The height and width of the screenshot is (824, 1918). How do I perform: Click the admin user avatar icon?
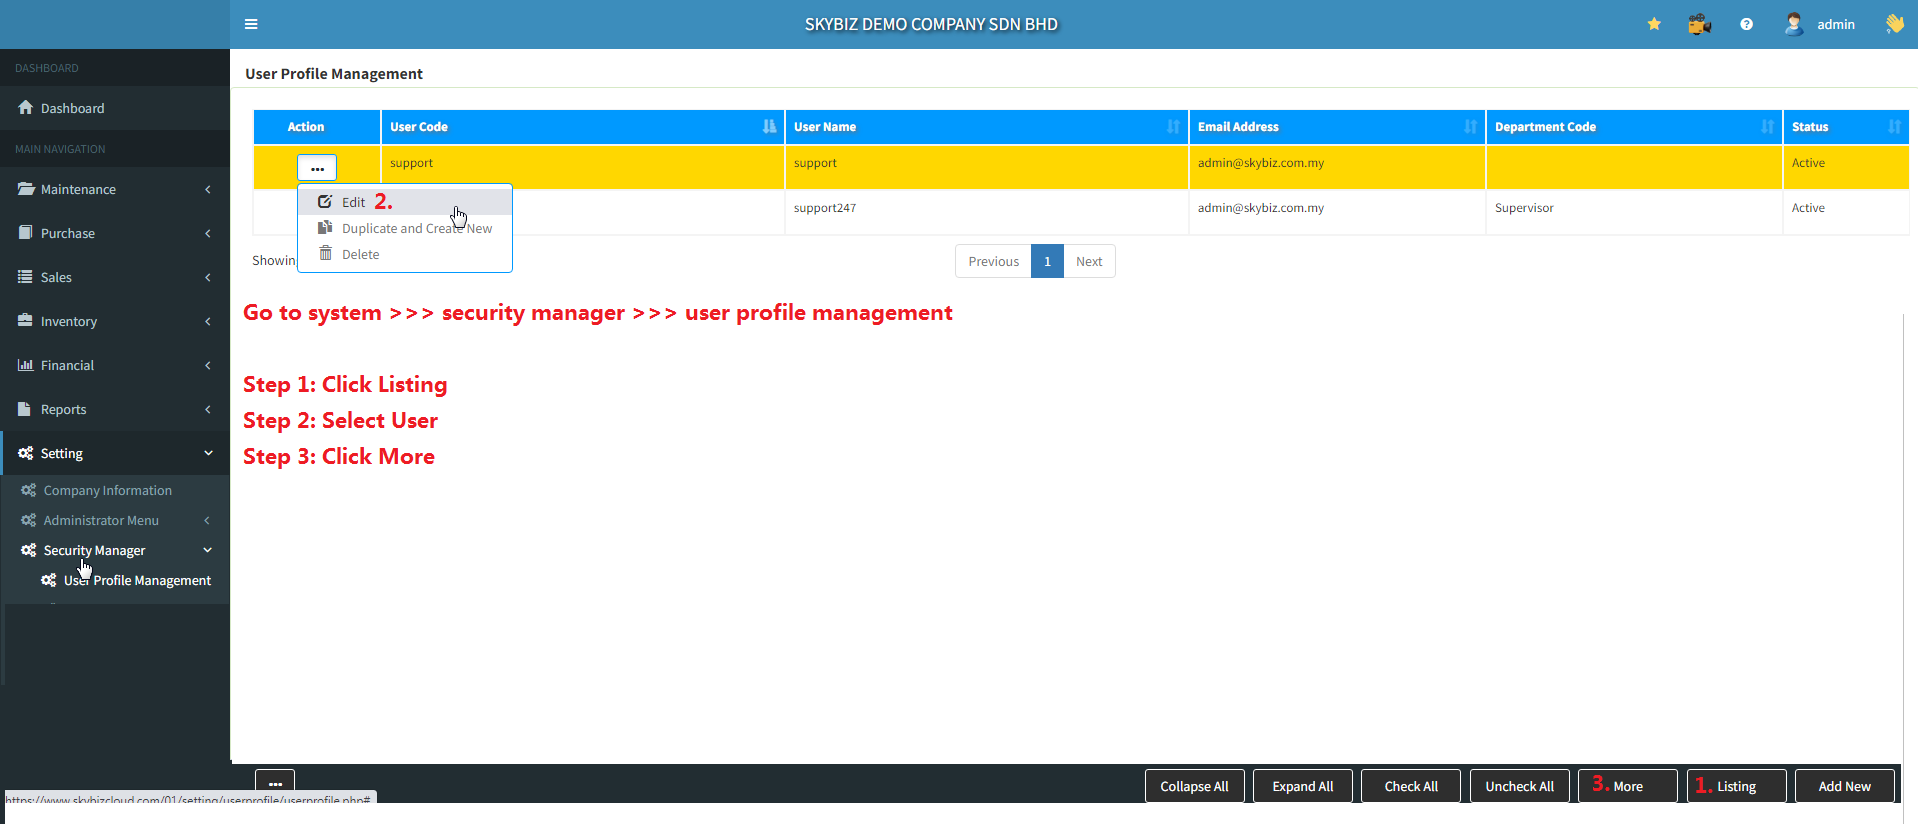pos(1793,24)
